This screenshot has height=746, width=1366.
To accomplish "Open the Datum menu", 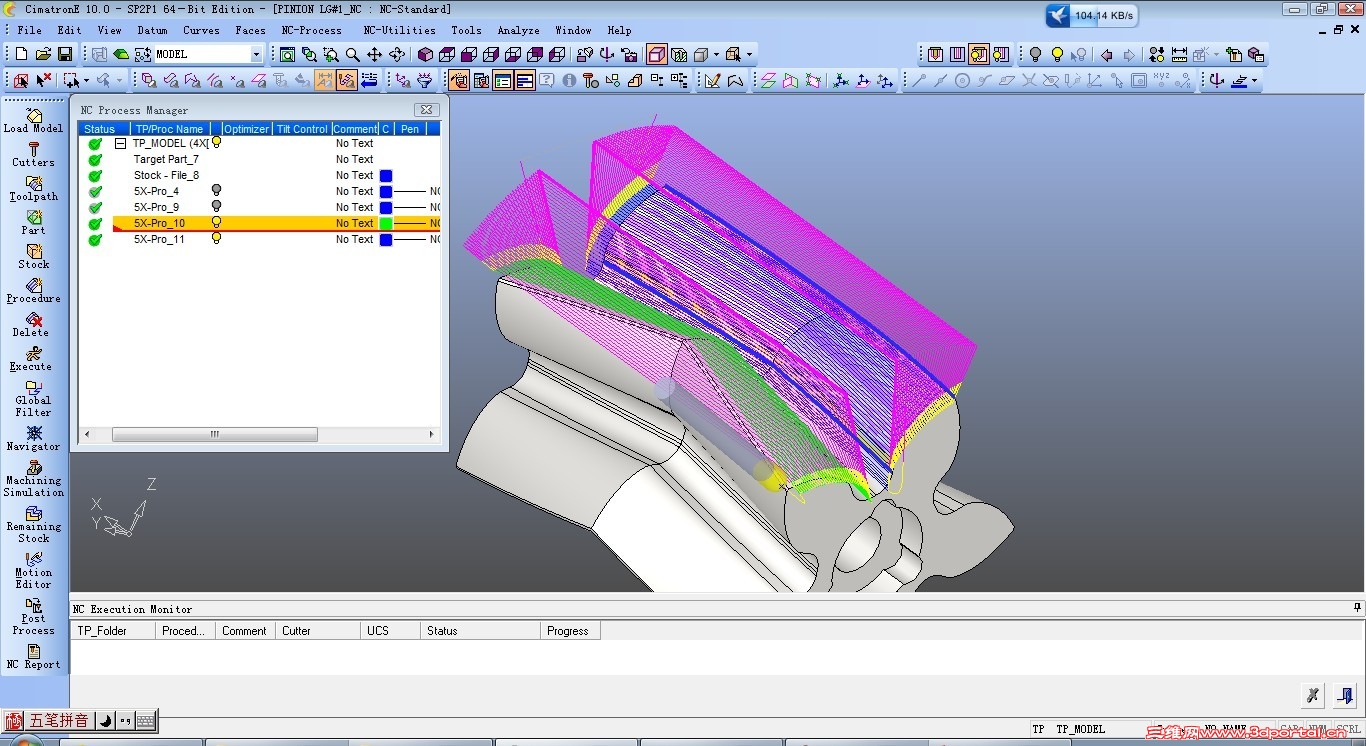I will 152,30.
